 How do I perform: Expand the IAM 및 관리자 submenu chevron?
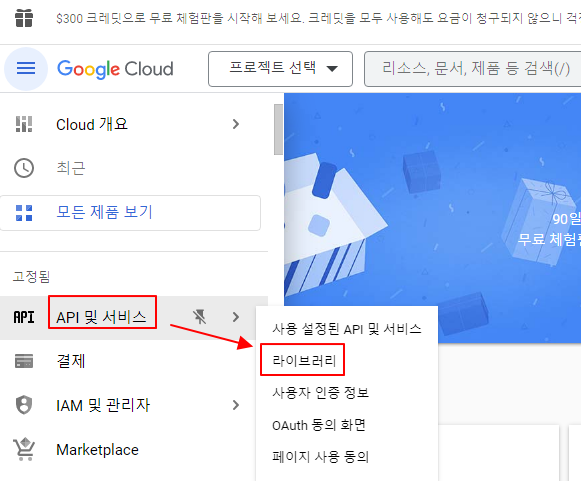[236, 405]
